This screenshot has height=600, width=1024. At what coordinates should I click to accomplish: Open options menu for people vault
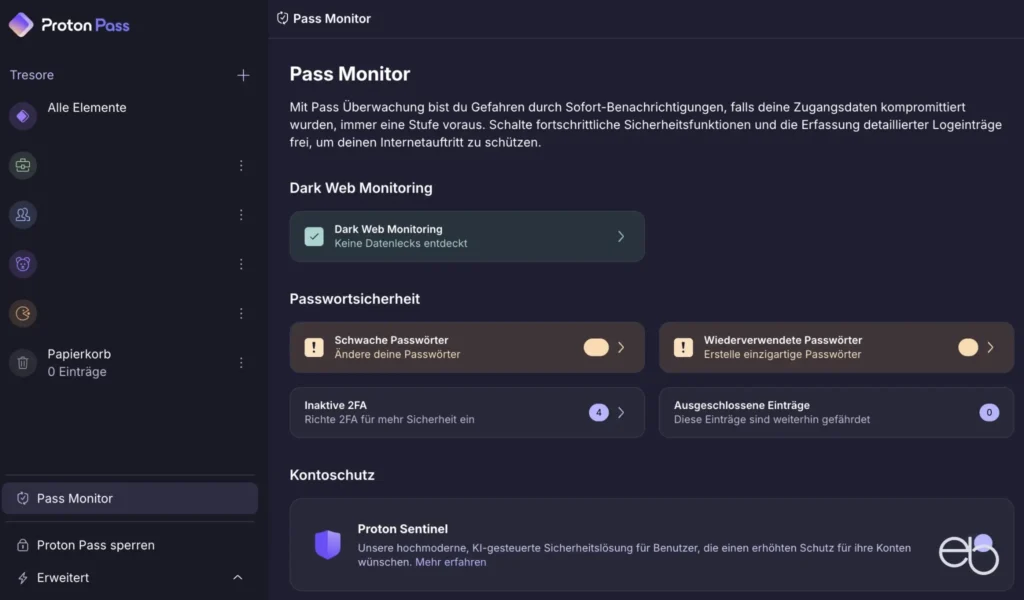click(241, 215)
